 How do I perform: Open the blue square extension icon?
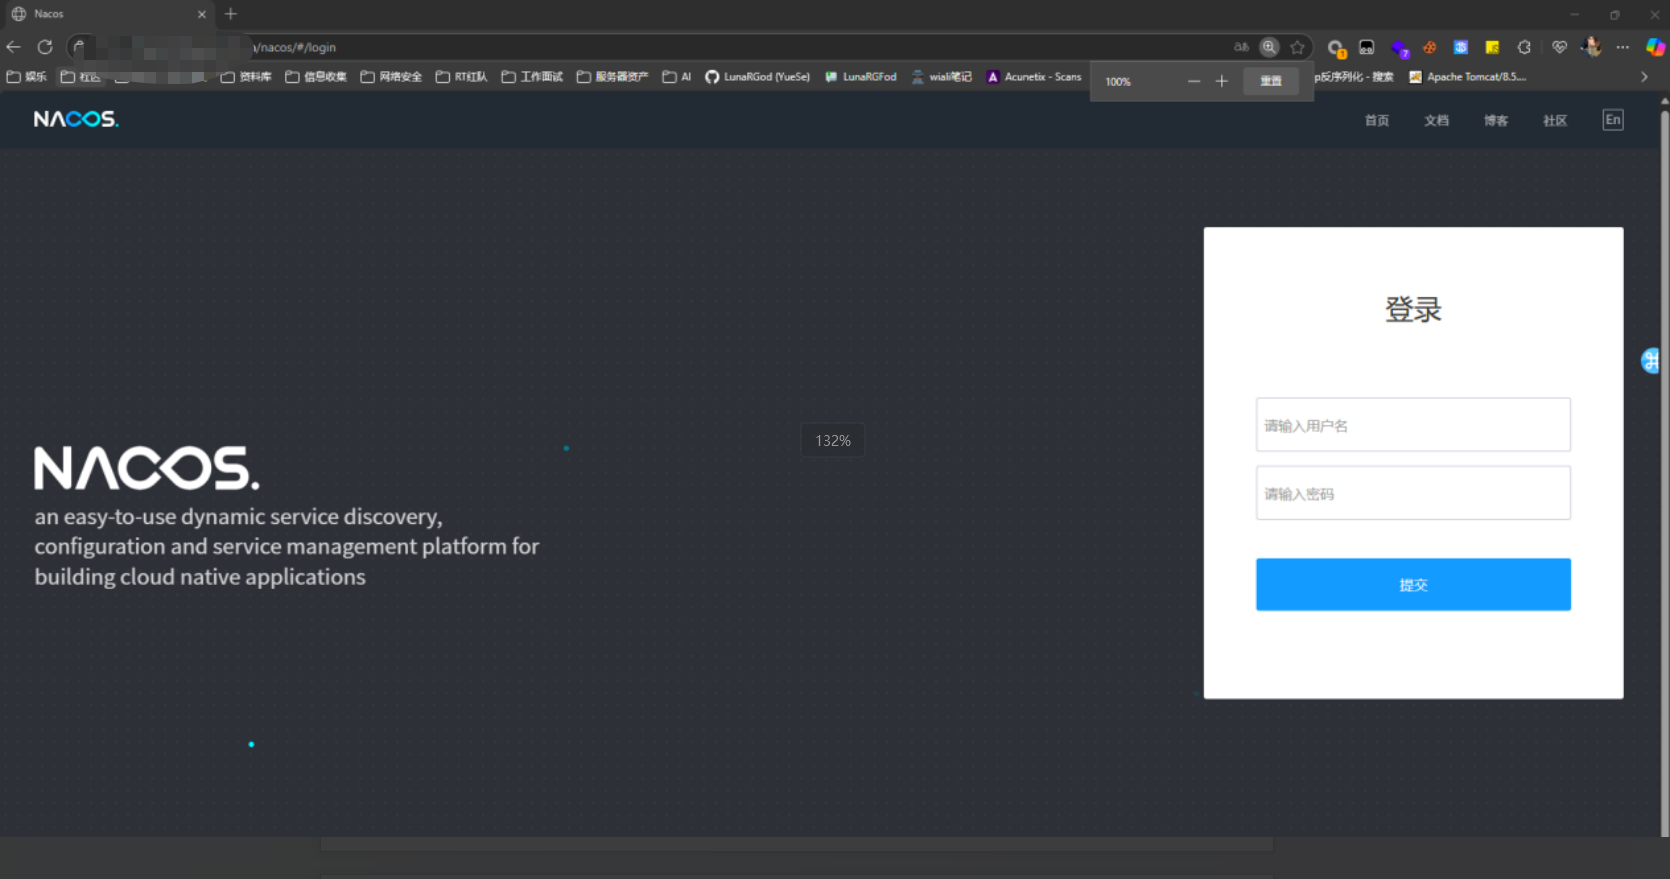(x=1461, y=47)
